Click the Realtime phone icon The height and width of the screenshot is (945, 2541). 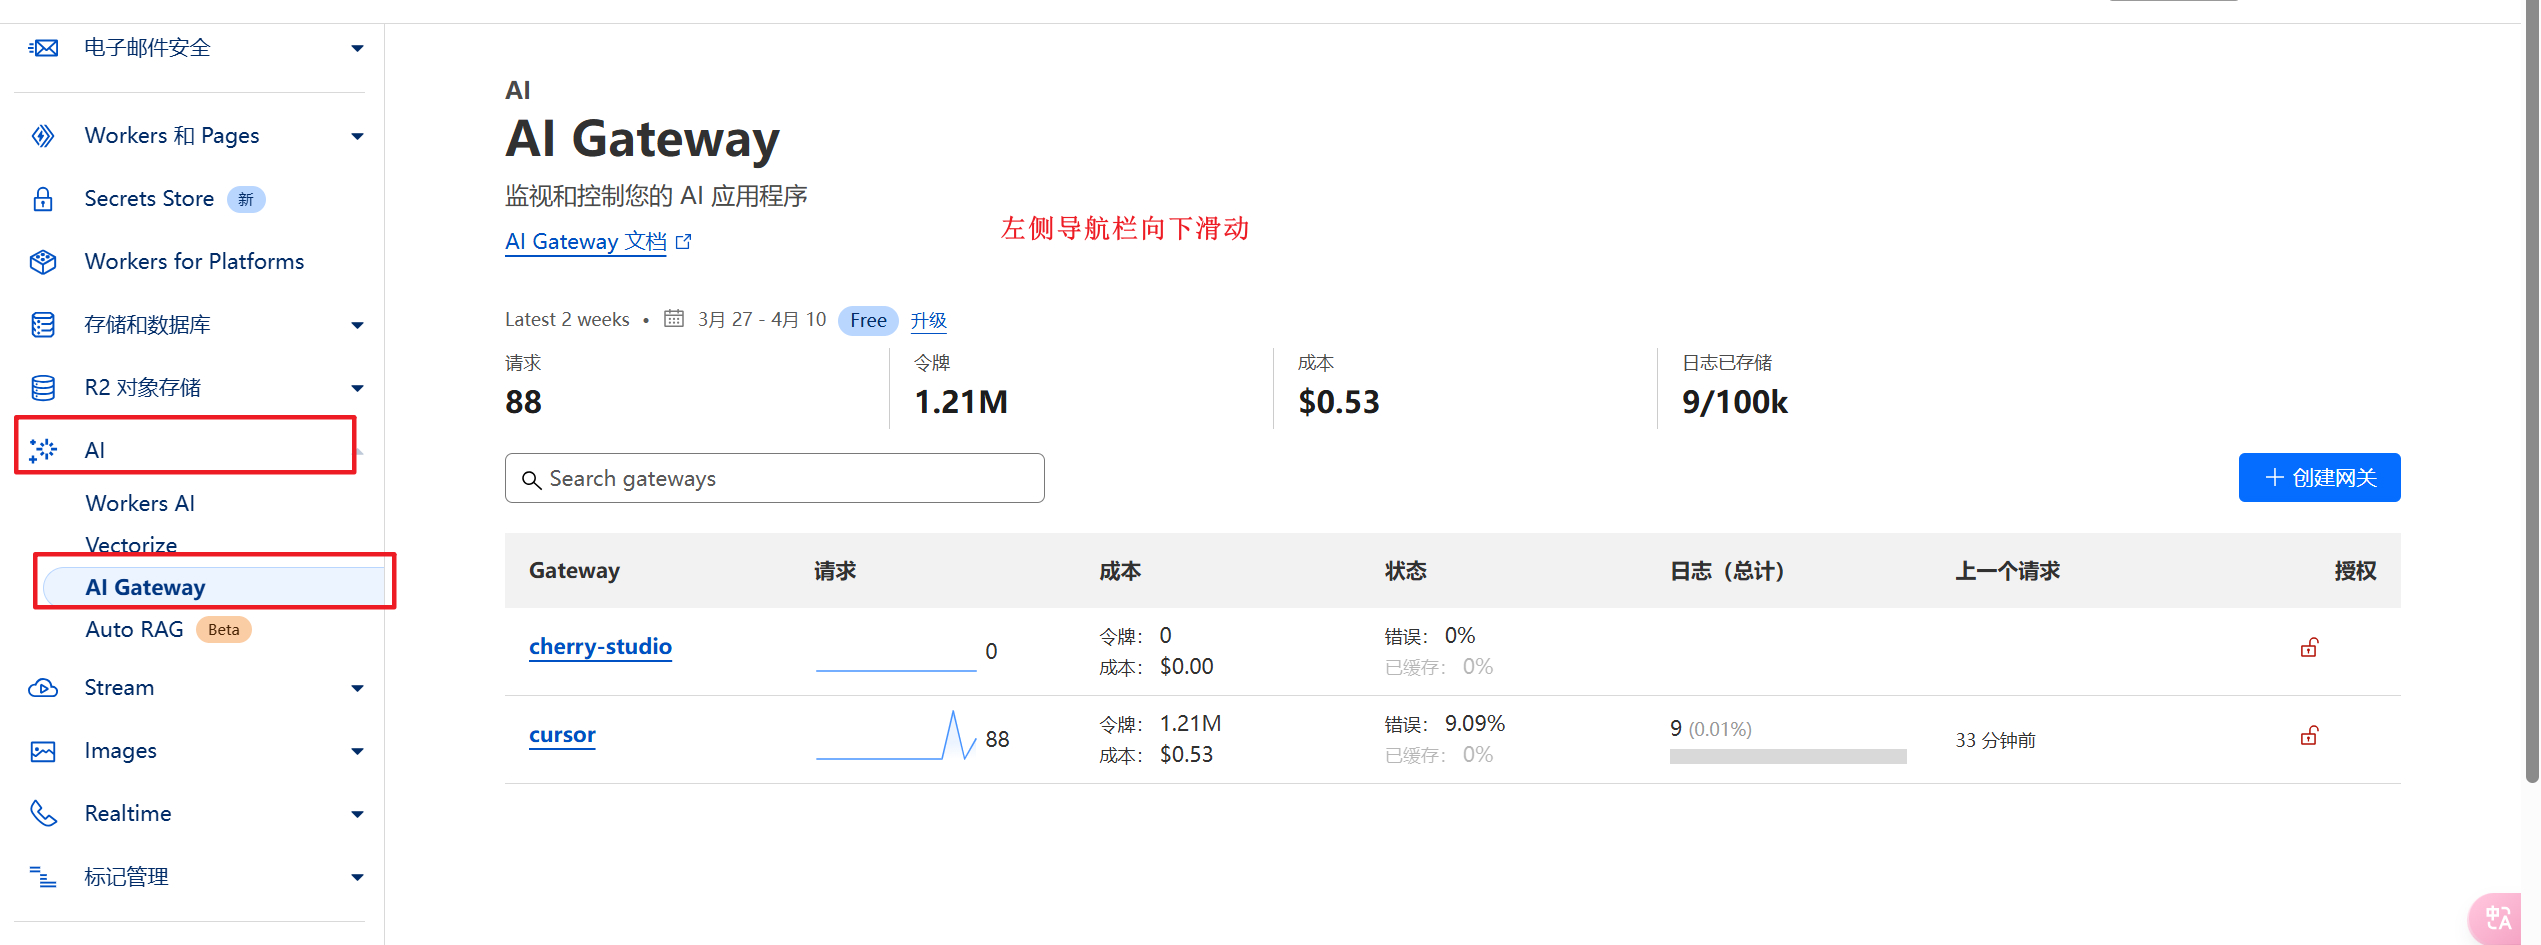(x=43, y=814)
